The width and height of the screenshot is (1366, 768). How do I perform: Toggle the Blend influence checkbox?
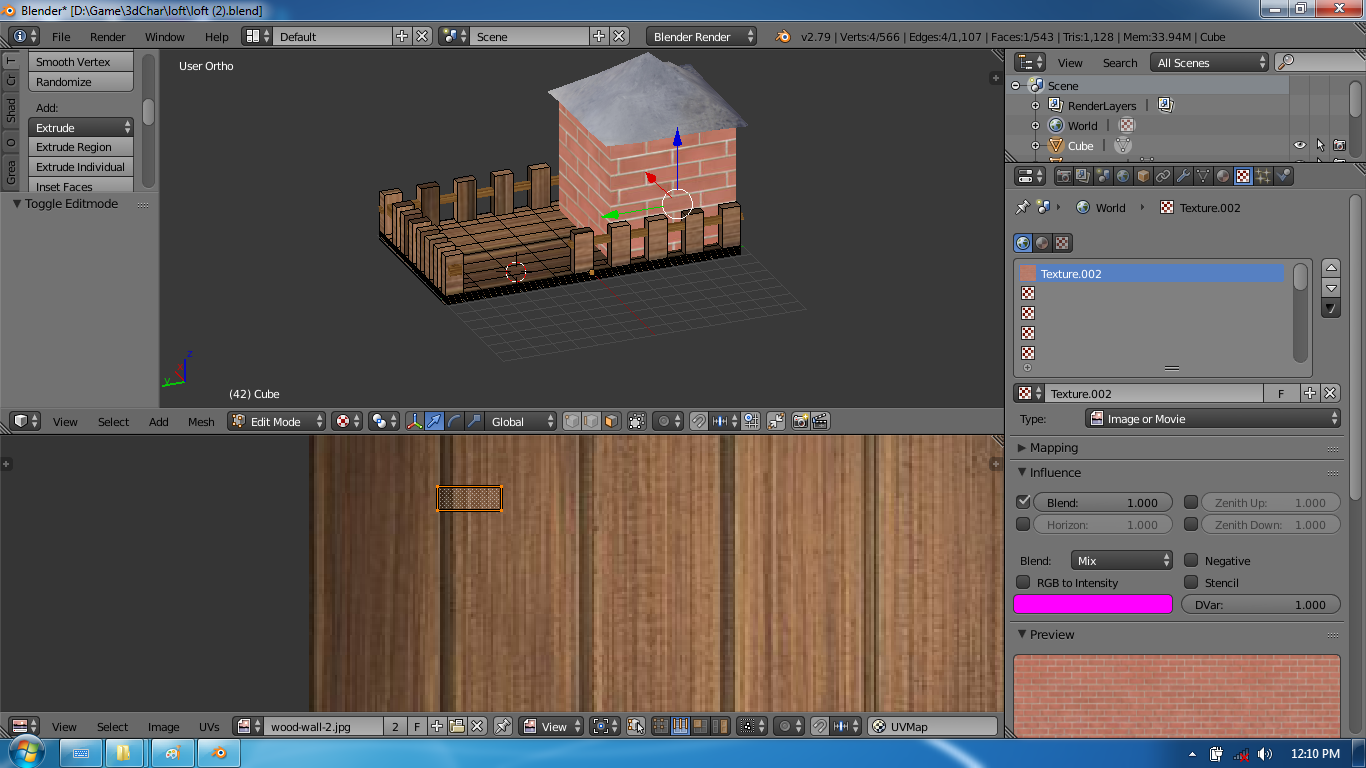1023,502
